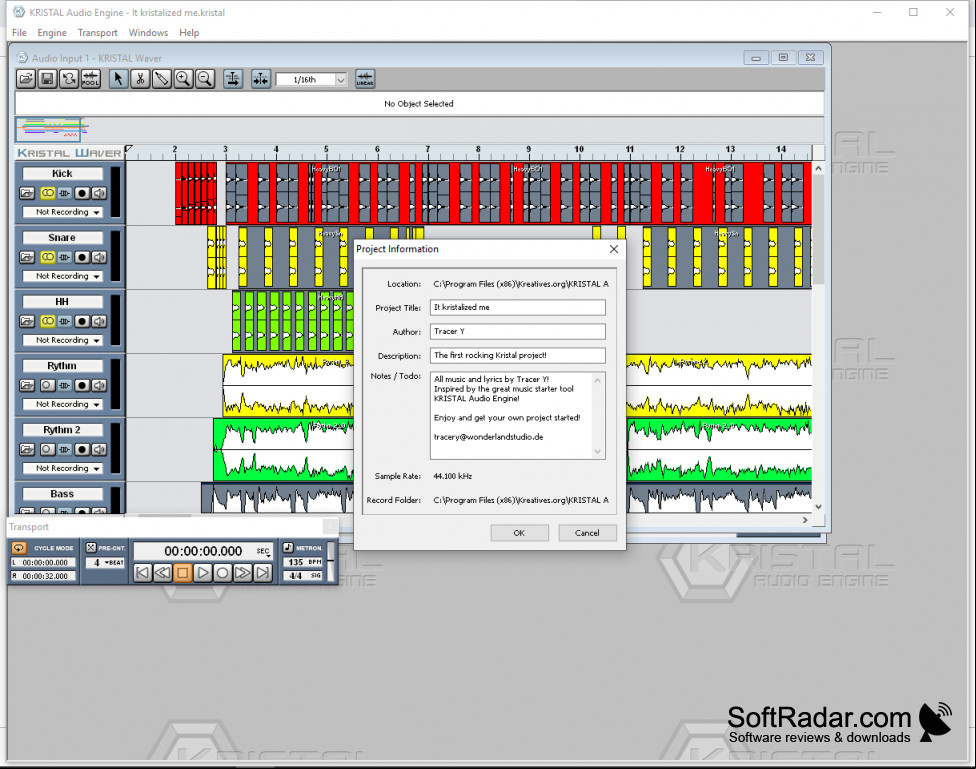Click the Kick track name label

(x=62, y=174)
